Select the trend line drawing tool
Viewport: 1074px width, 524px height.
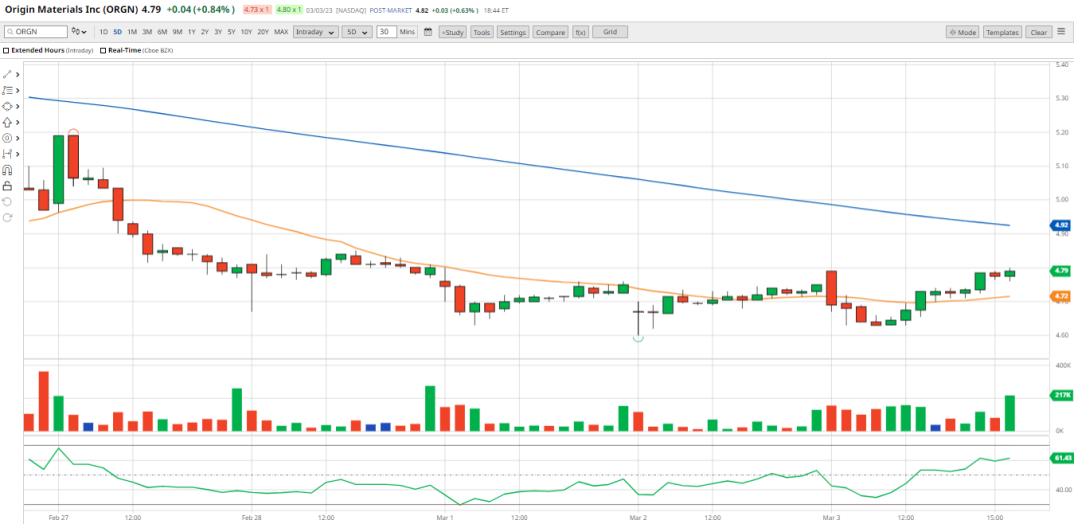click(8, 74)
